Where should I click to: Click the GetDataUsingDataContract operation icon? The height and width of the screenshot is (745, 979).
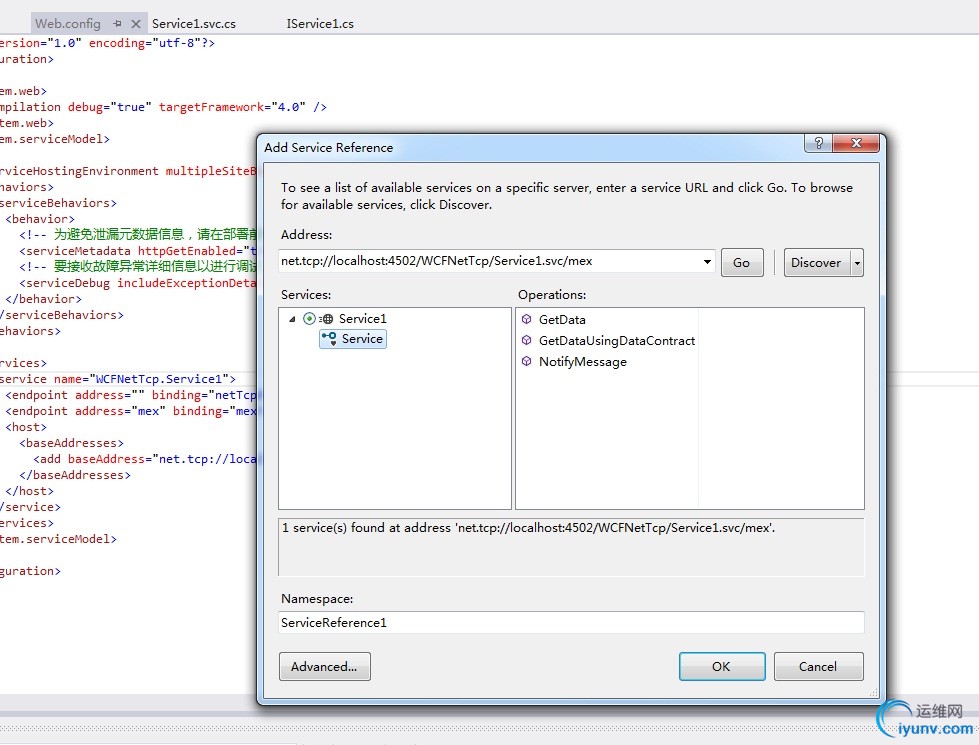pos(526,340)
